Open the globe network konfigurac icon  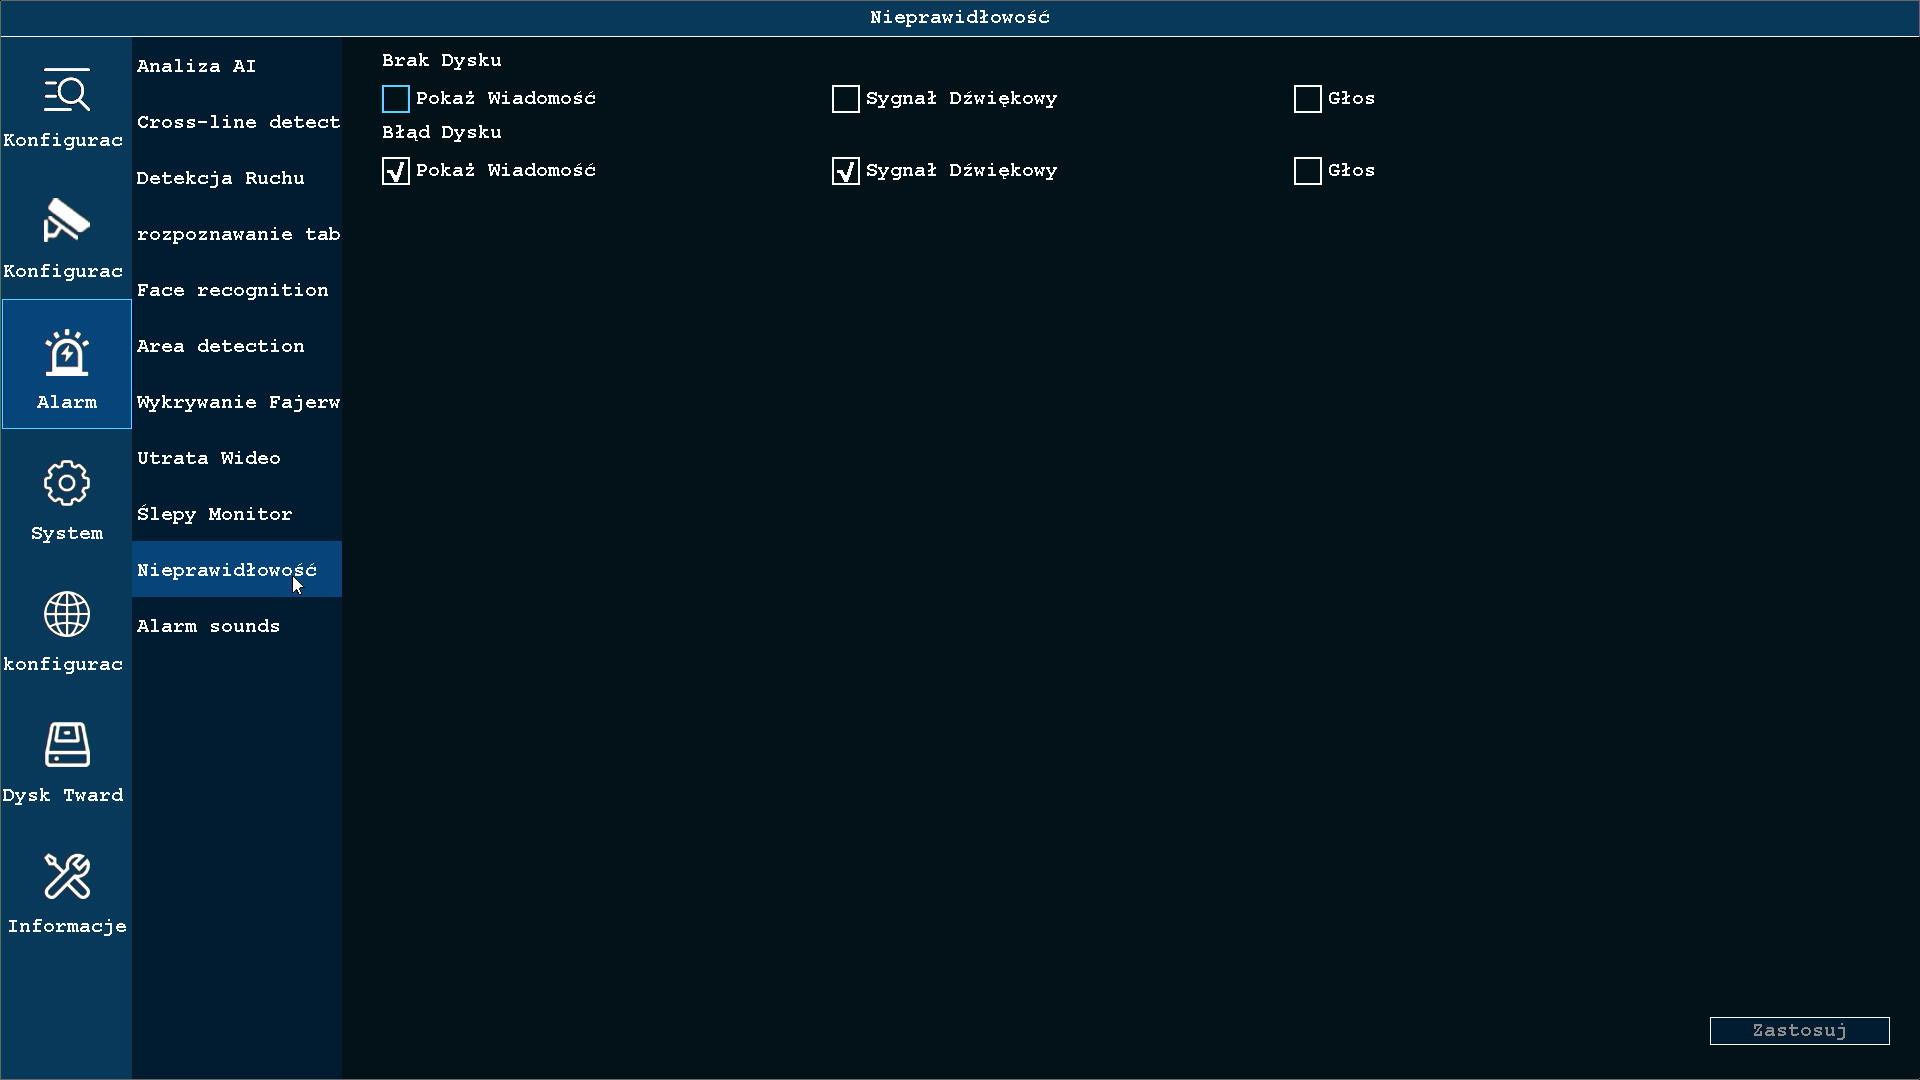pos(67,614)
